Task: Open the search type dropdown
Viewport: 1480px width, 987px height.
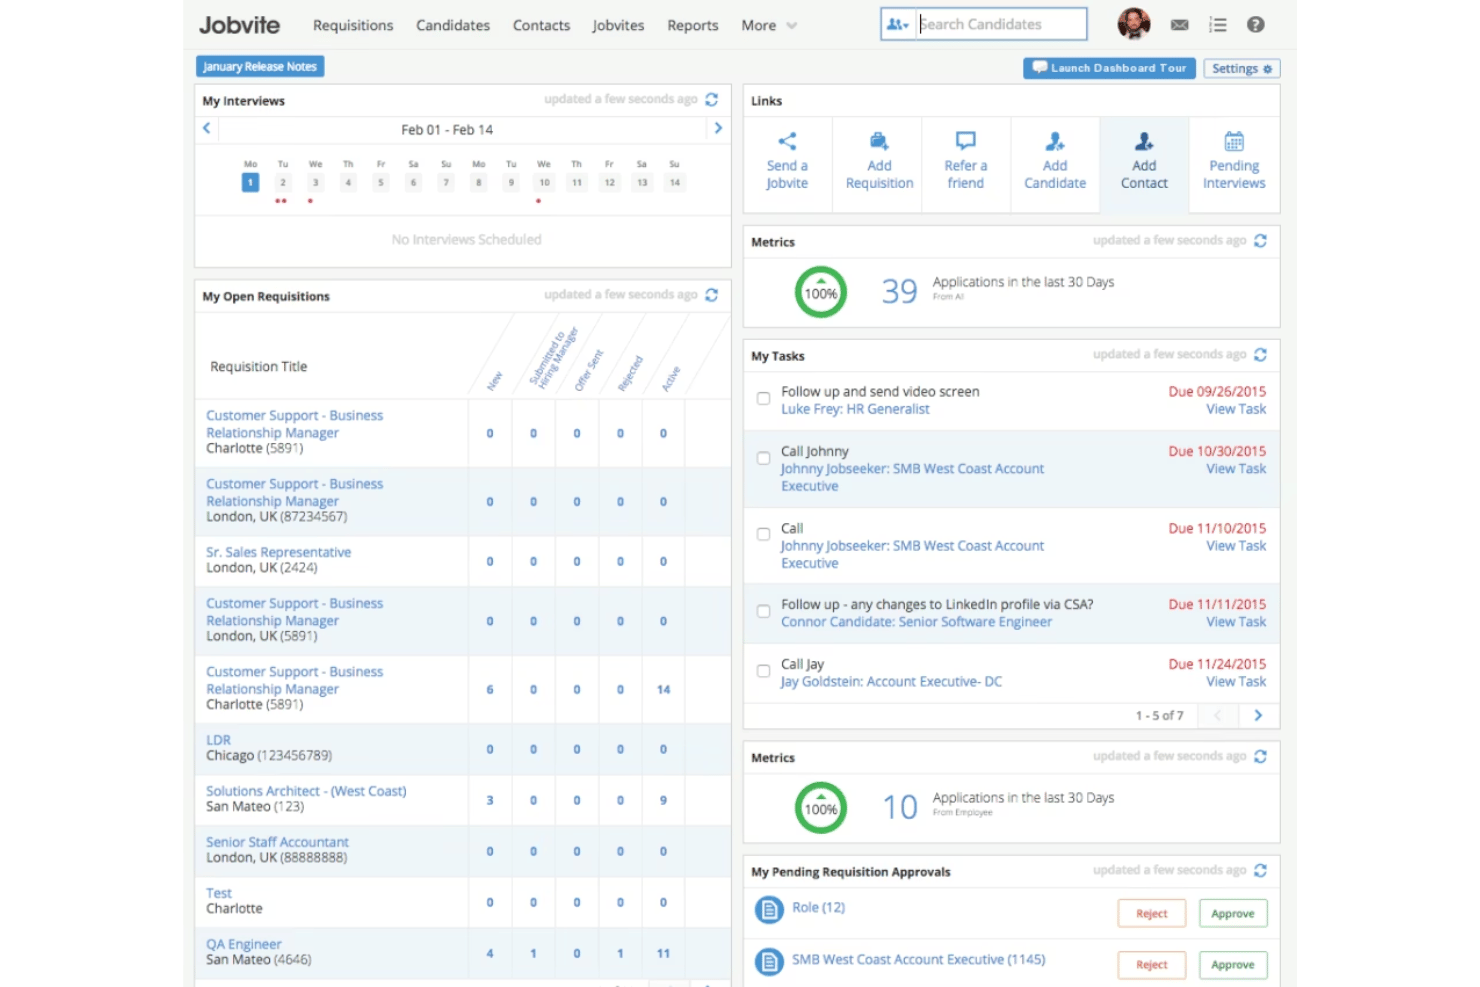Action: (898, 24)
